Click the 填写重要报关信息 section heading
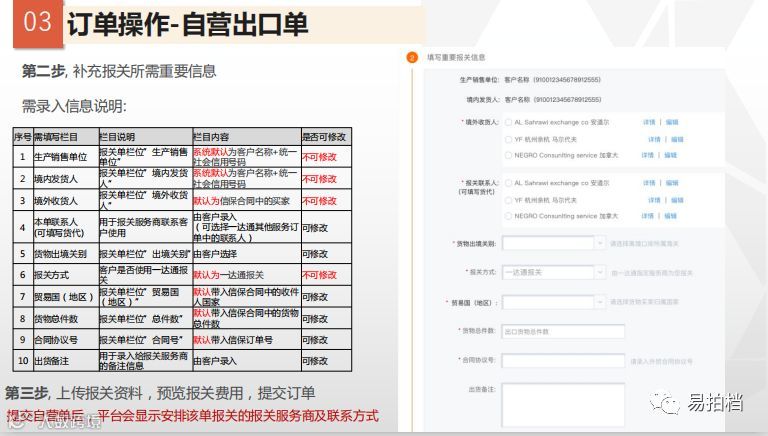This screenshot has width=768, height=436. click(x=456, y=58)
